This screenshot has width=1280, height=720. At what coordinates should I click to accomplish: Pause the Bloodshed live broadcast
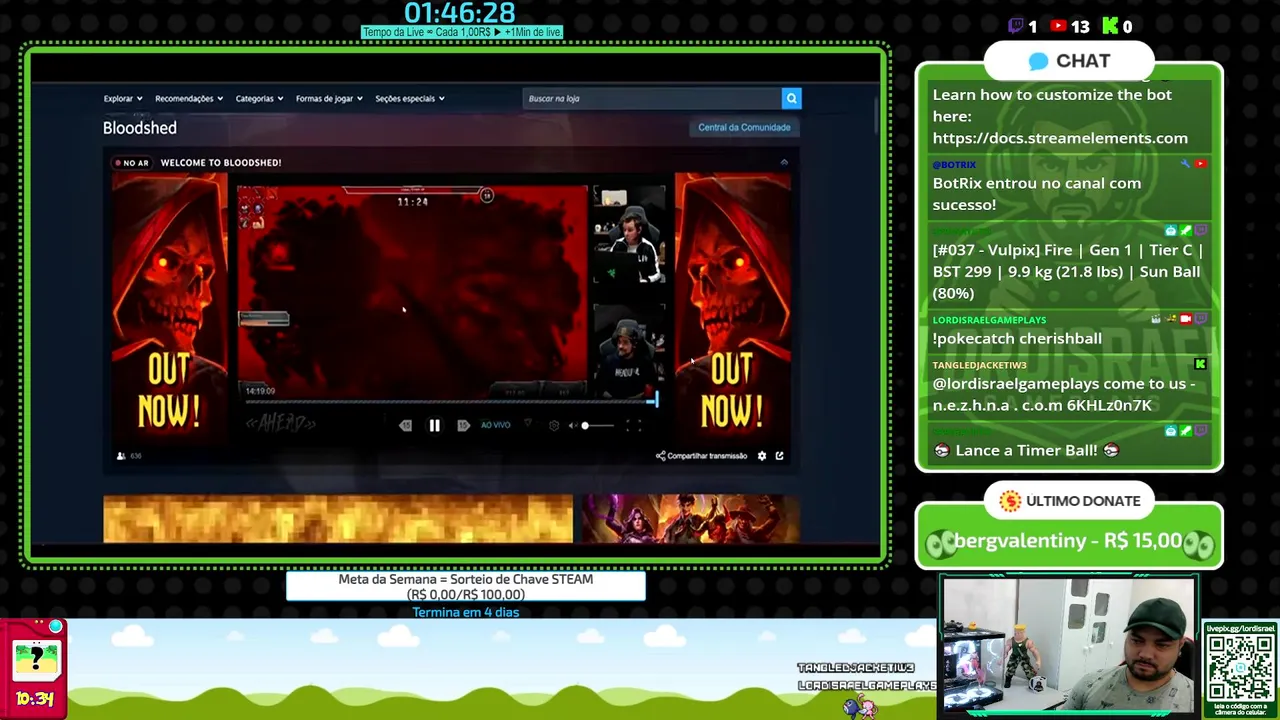click(x=434, y=426)
